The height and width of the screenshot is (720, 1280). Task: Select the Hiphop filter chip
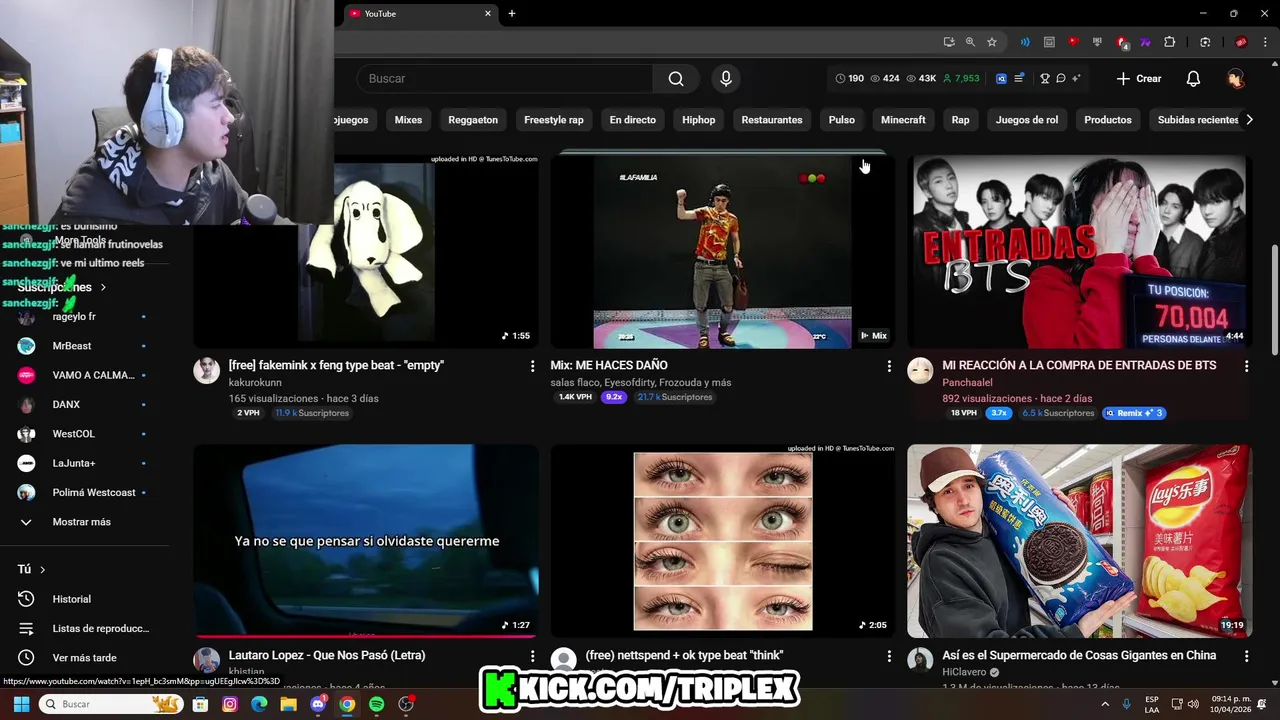coord(699,120)
